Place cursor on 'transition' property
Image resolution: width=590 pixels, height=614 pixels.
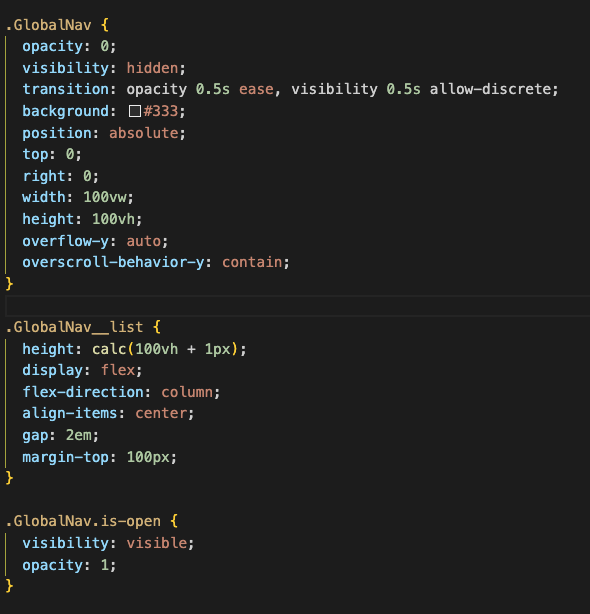(x=65, y=89)
